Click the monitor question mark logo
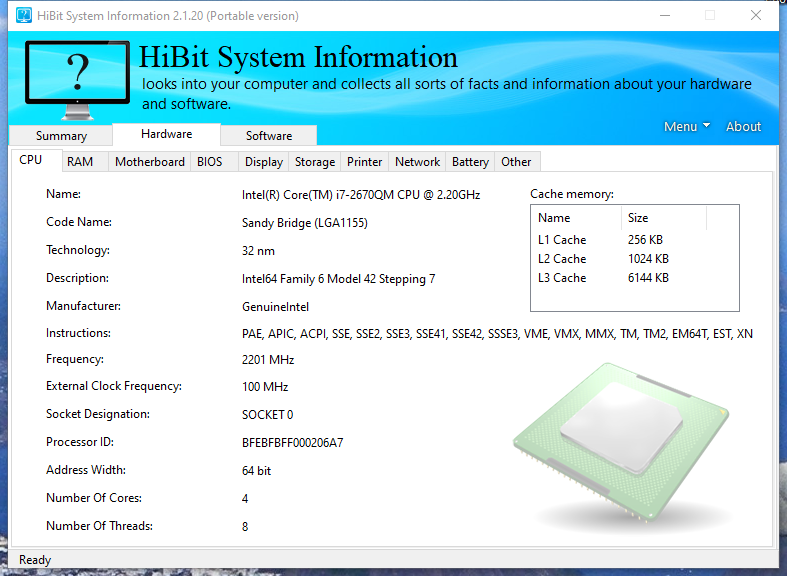The width and height of the screenshot is (787, 576). [x=77, y=80]
